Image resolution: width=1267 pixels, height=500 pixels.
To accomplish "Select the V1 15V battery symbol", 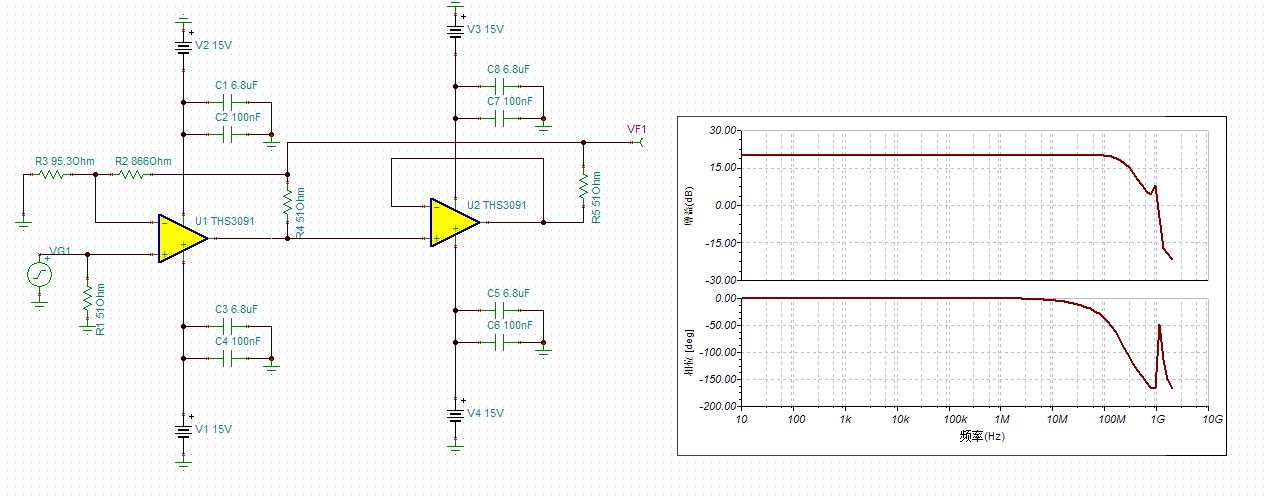I will point(183,430).
